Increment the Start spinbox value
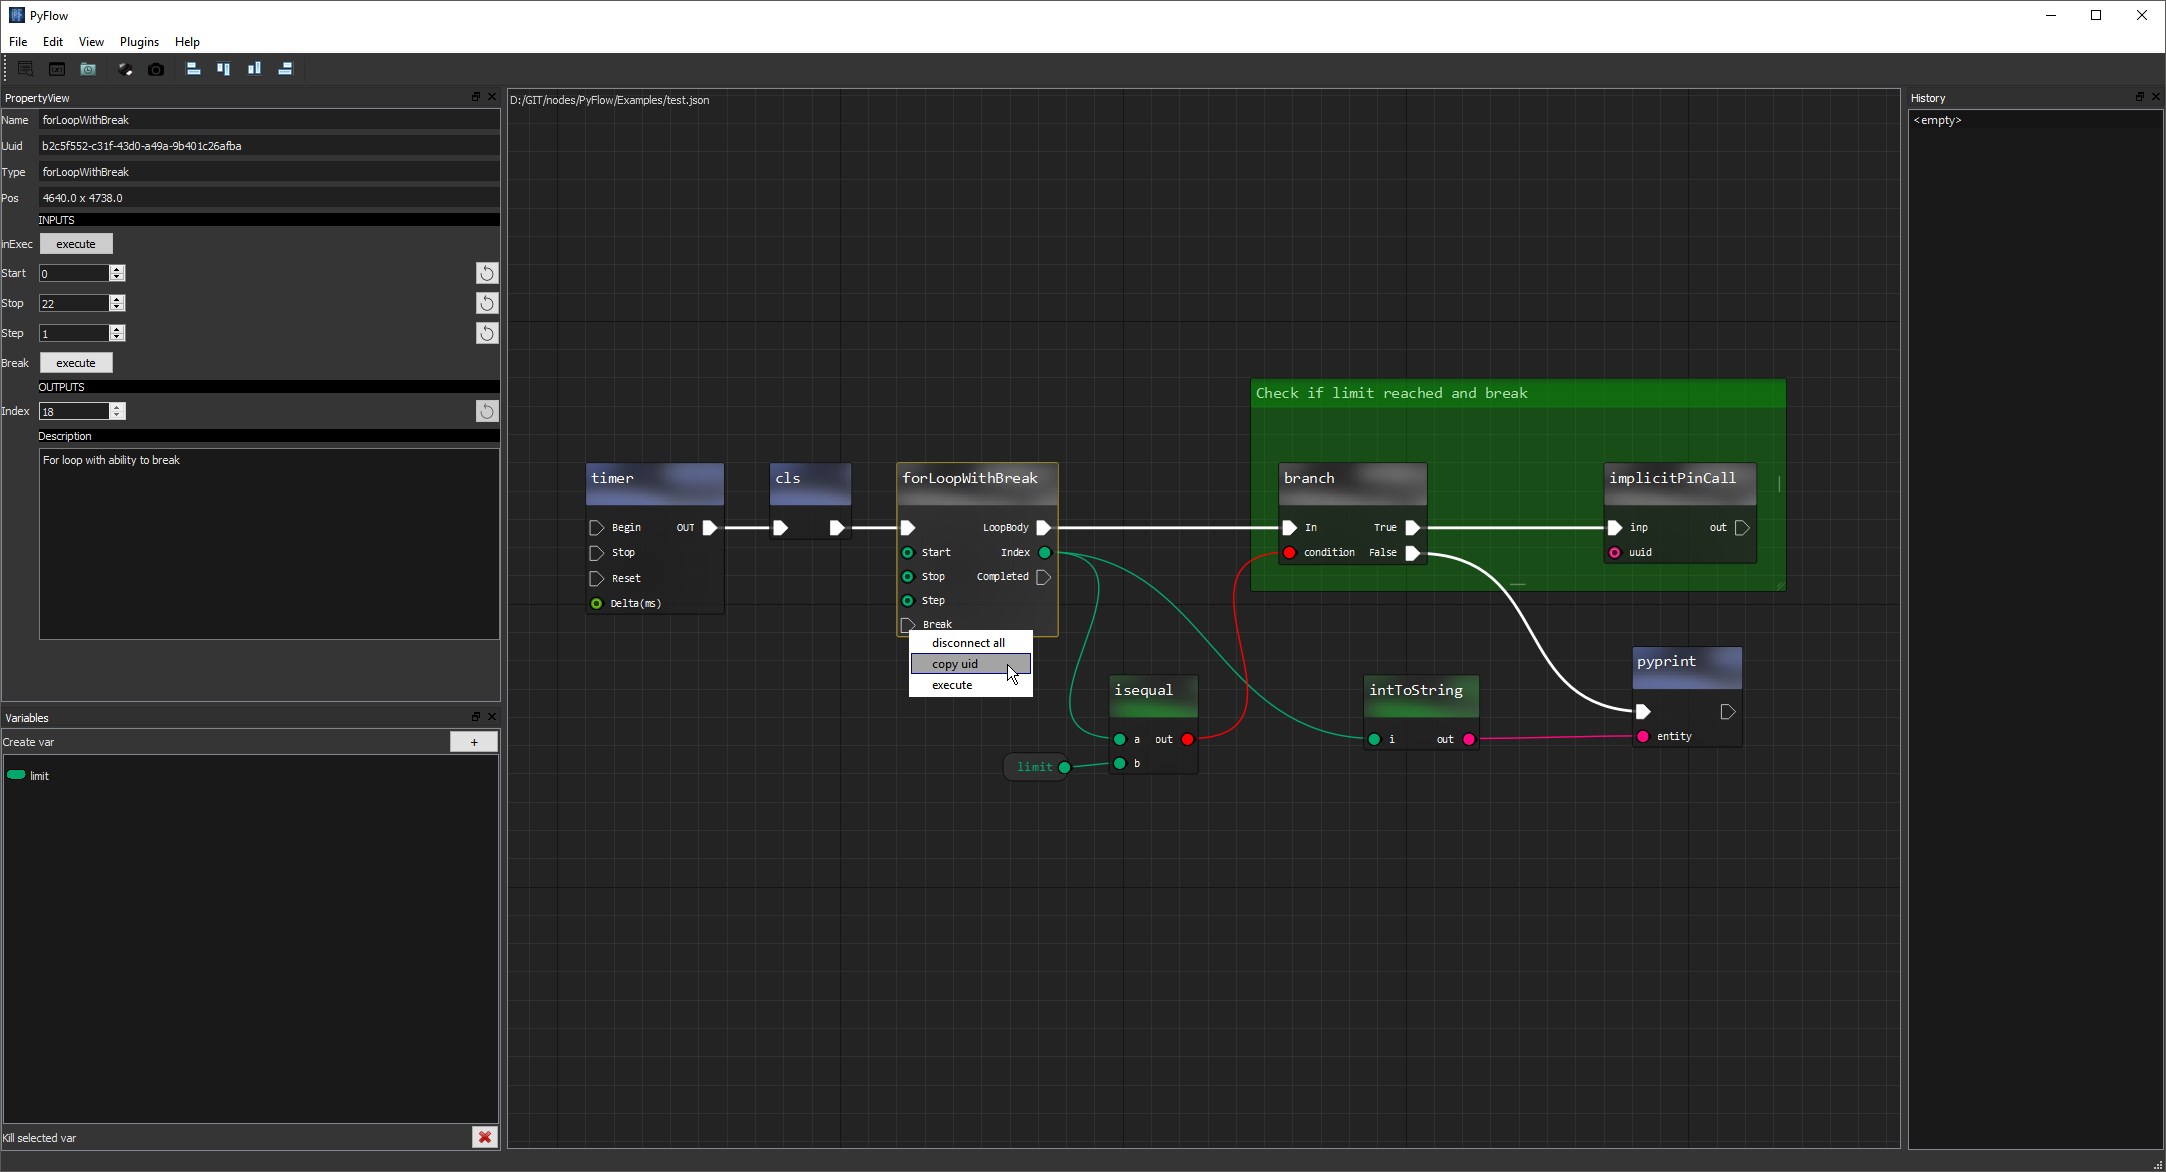 point(117,269)
